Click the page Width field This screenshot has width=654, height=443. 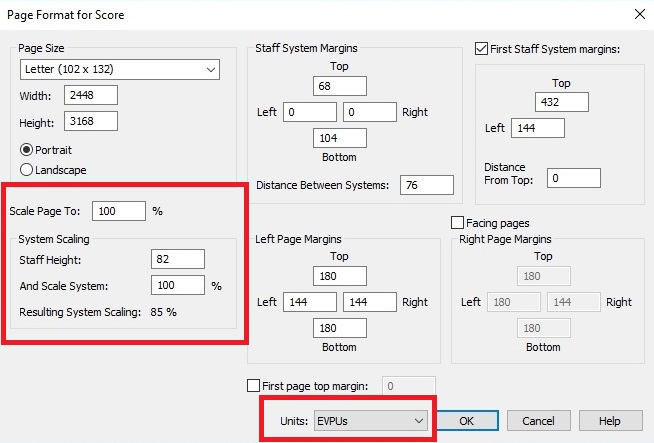[x=91, y=95]
